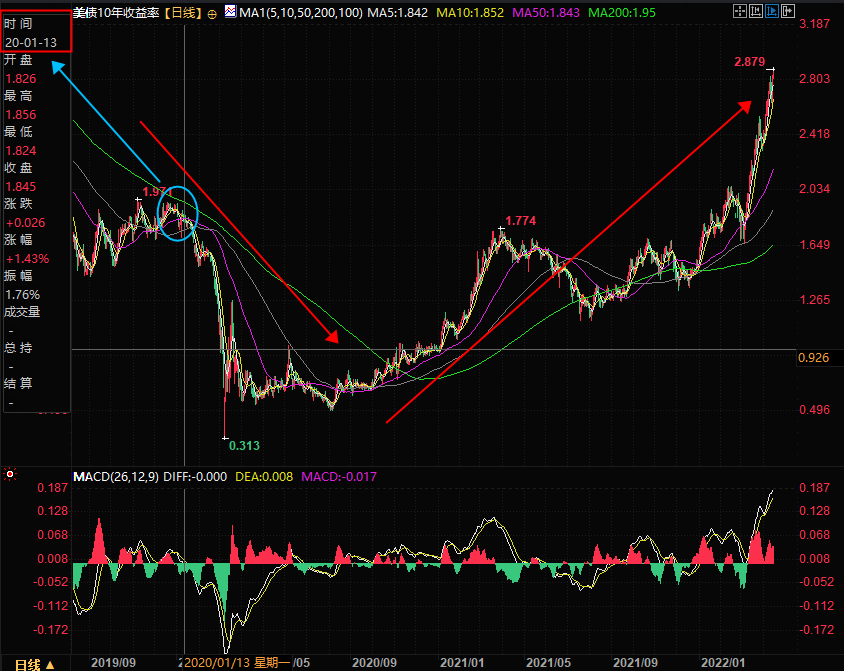Click the MA1 indicator chart icon
The height and width of the screenshot is (671, 844).
pyautogui.click(x=230, y=11)
